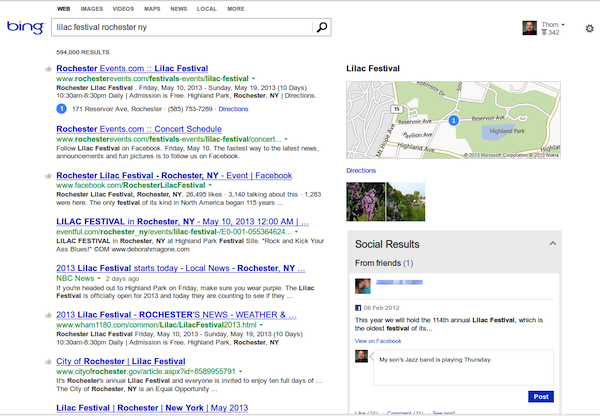This screenshot has height=416, width=600.
Task: Open the Thom account dropdown arrow
Action: (x=563, y=24)
